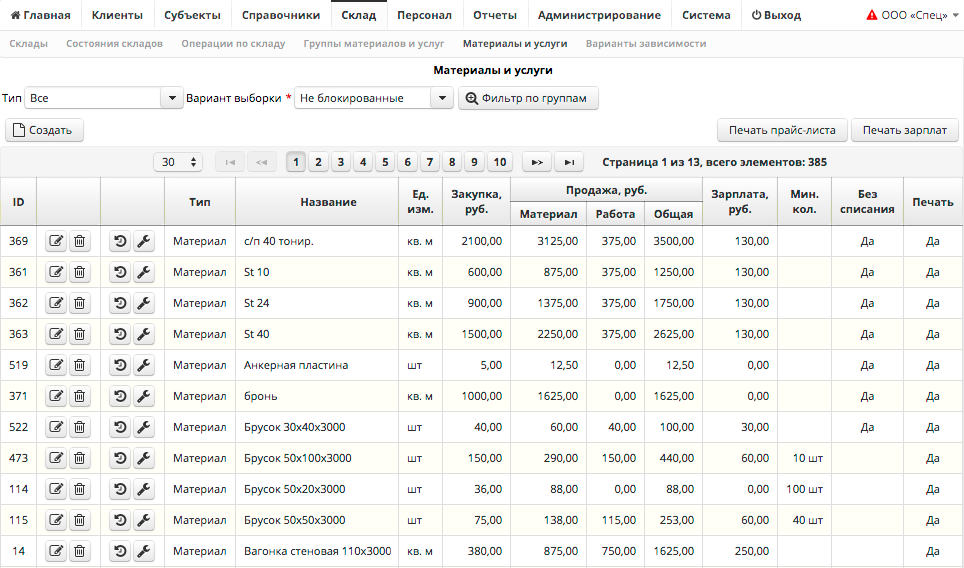Open the Вариант выборки dropdown
The height and width of the screenshot is (568, 964).
click(442, 98)
